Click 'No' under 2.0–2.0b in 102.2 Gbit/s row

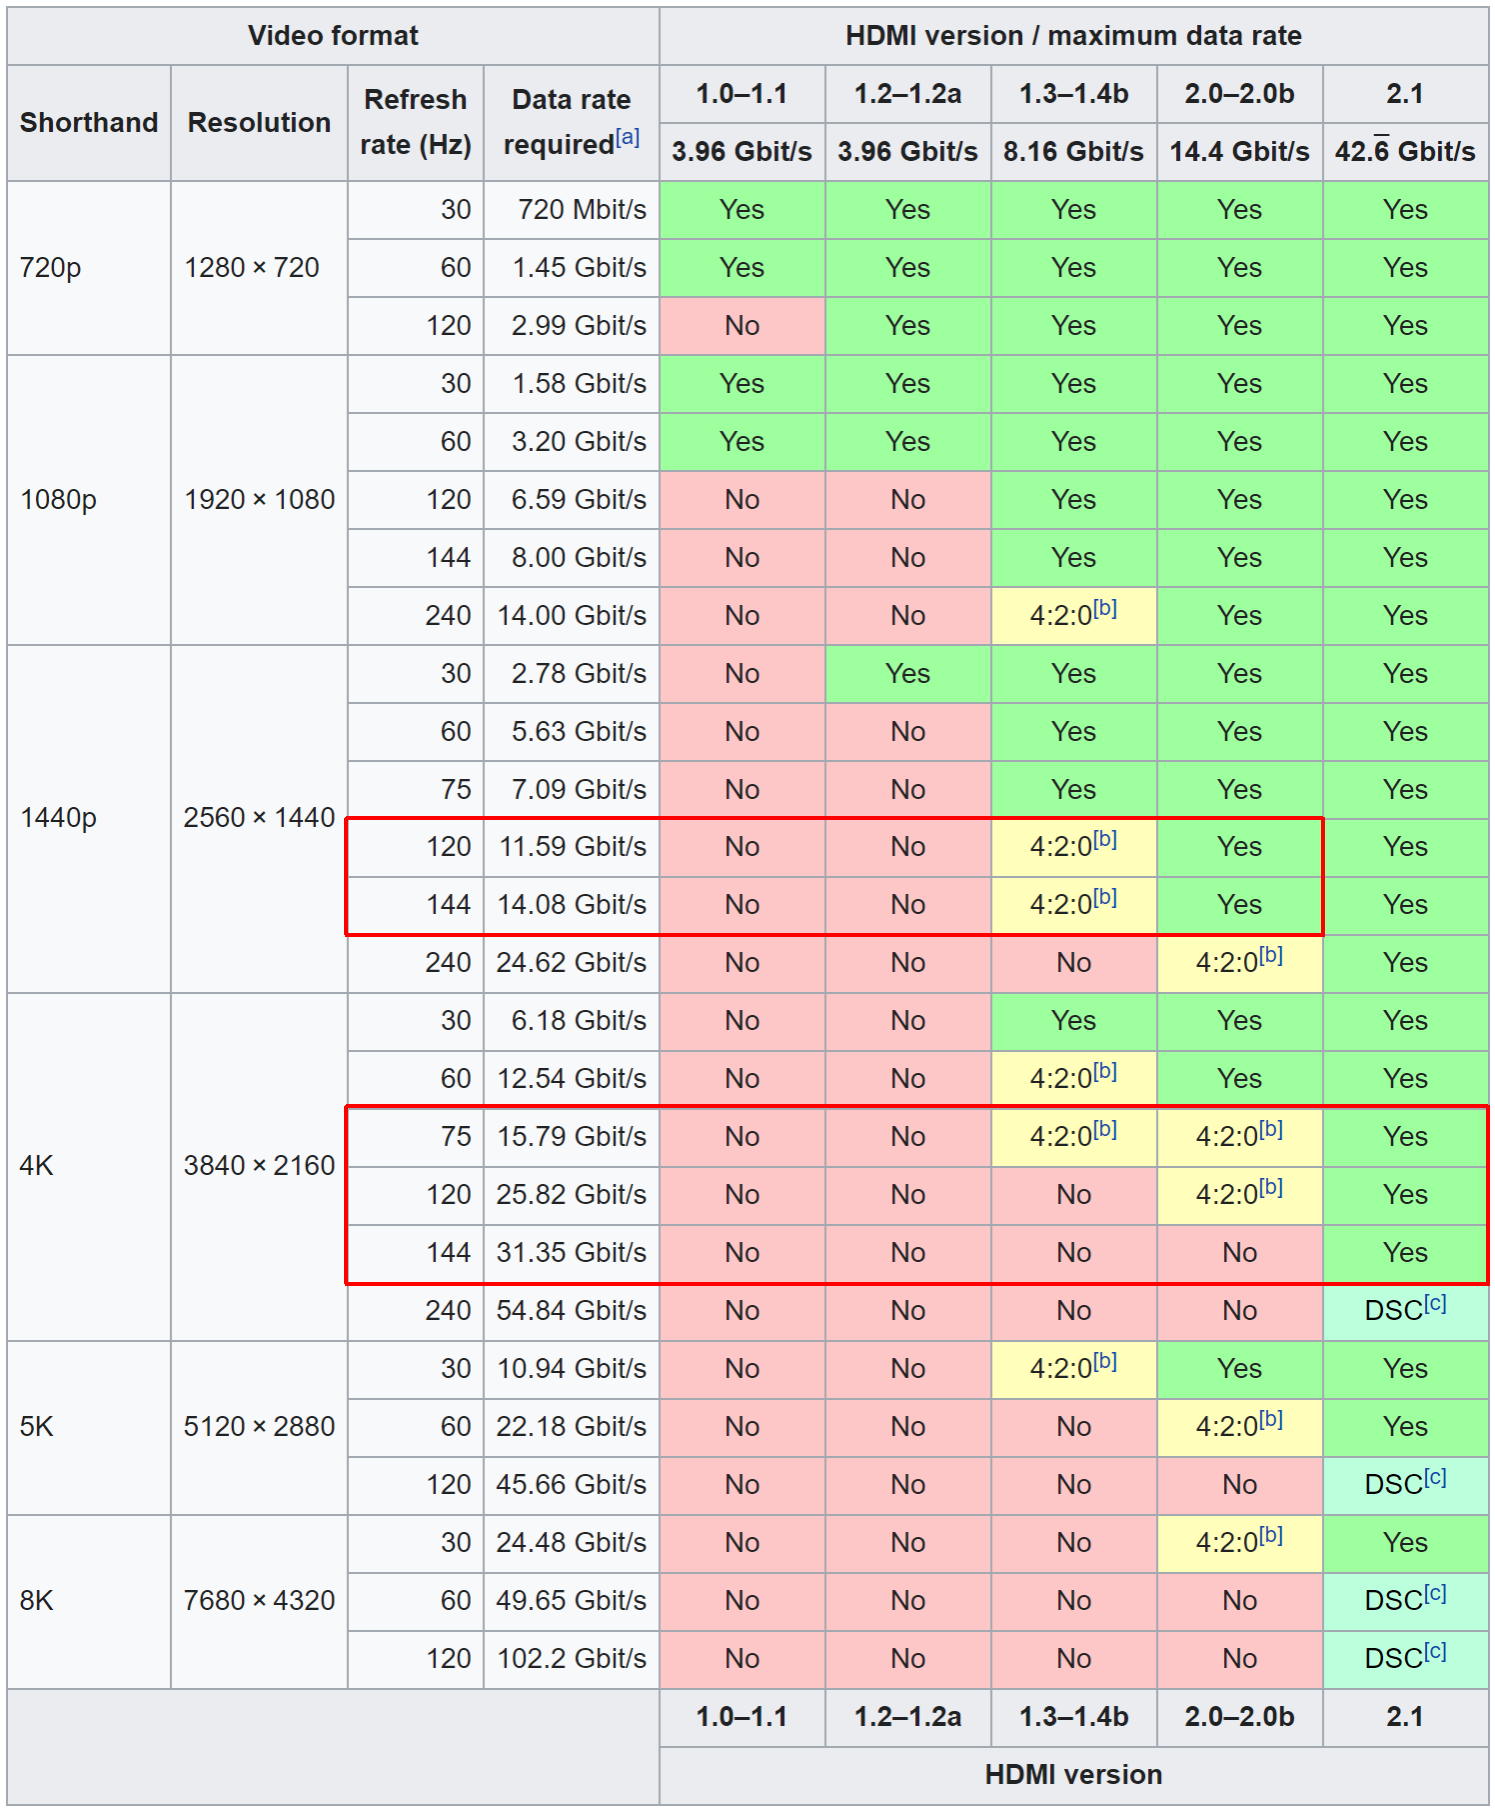(1239, 1659)
